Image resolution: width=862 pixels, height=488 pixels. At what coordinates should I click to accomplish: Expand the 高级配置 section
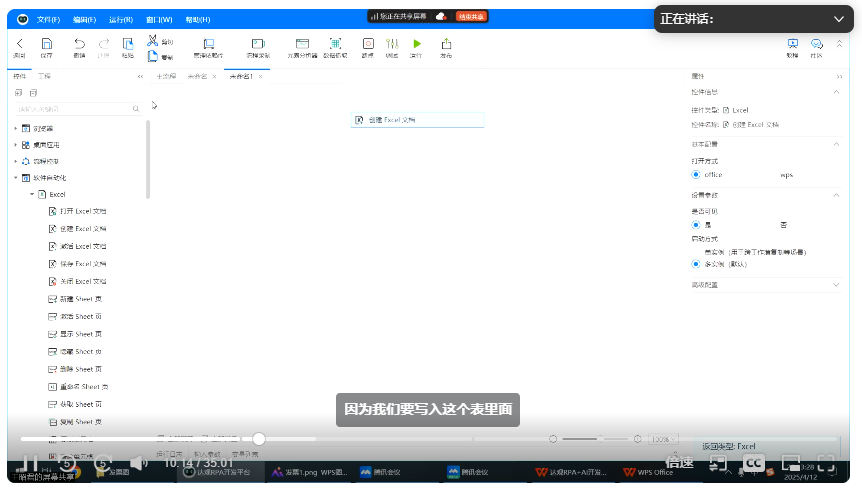point(837,285)
